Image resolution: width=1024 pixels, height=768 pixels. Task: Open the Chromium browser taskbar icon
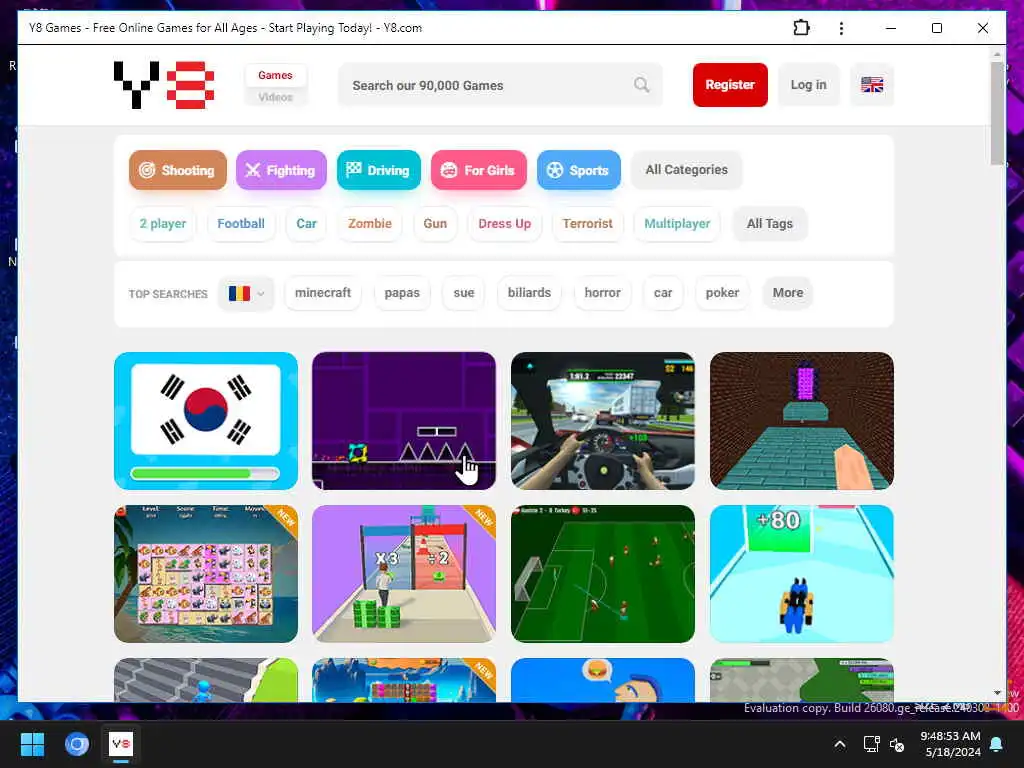tap(76, 744)
